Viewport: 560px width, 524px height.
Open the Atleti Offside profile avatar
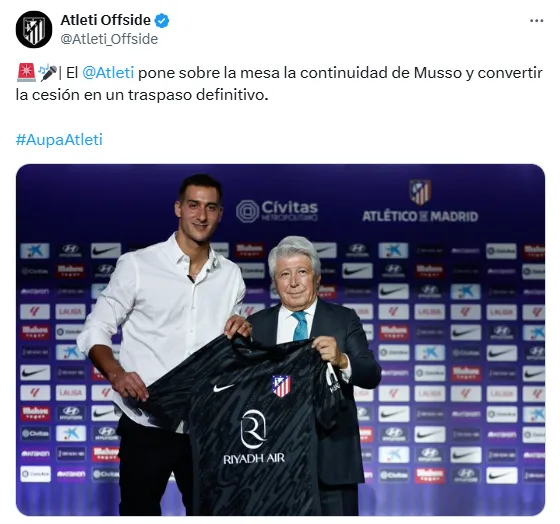(x=34, y=30)
